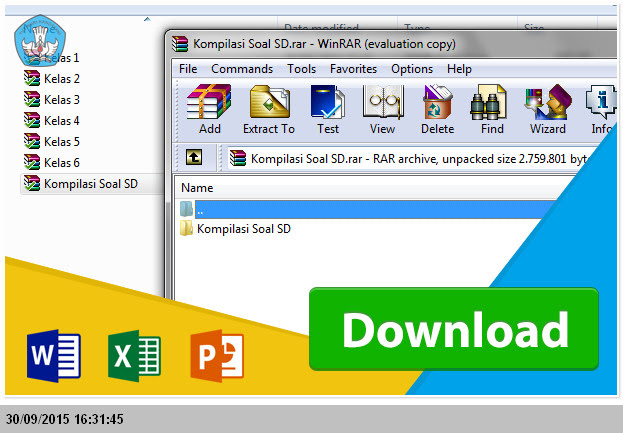The height and width of the screenshot is (433, 623).
Task: Click the Tut Wuri Handayani emblem logo
Action: coord(40,40)
